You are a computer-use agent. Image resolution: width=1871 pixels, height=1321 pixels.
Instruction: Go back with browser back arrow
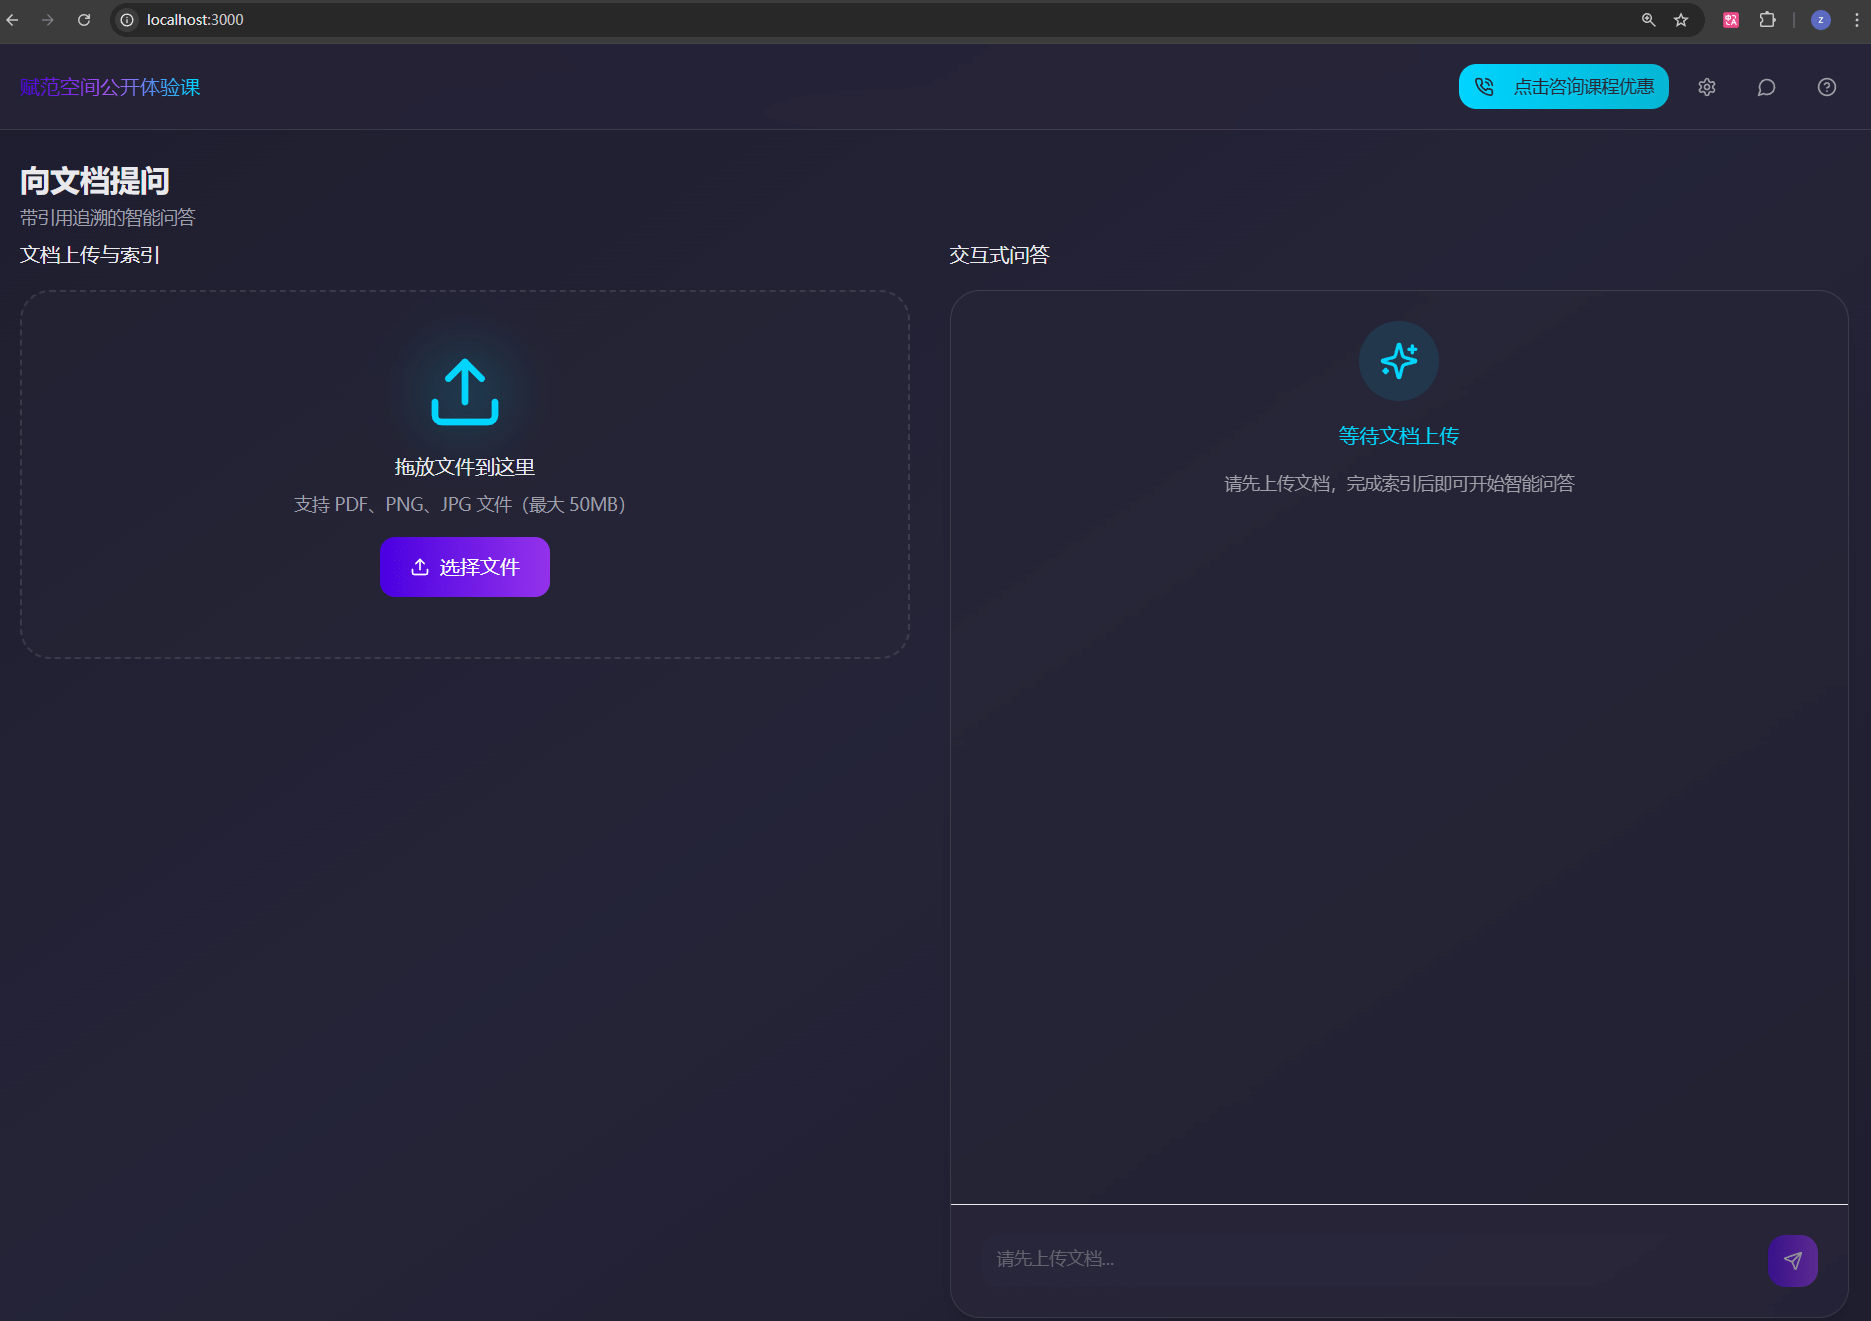point(13,20)
